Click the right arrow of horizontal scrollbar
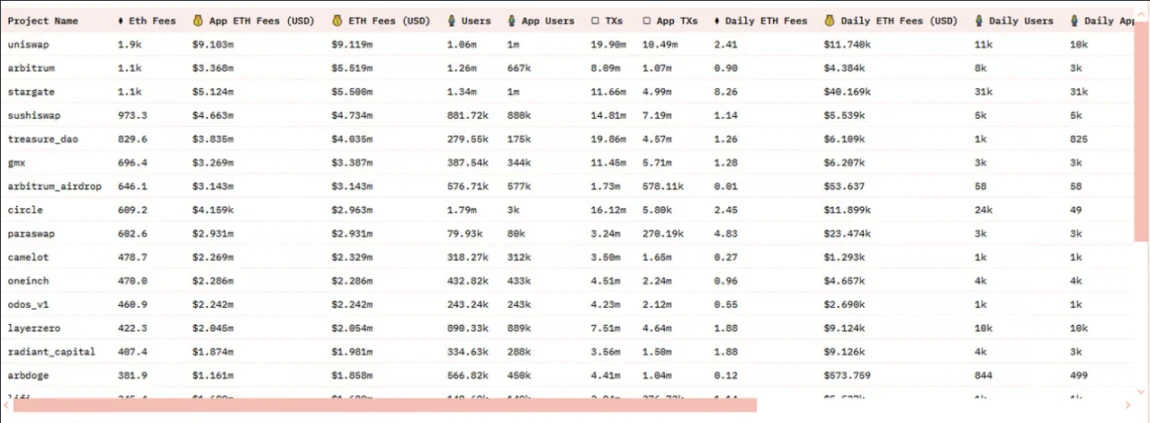This screenshot has height=423, width=1150. tap(1128, 405)
